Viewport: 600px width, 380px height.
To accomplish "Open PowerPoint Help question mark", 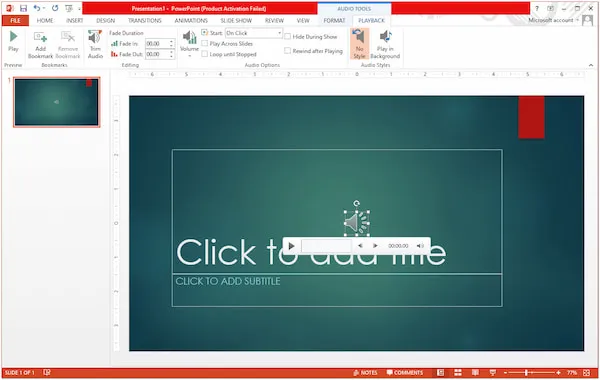I will (x=537, y=8).
